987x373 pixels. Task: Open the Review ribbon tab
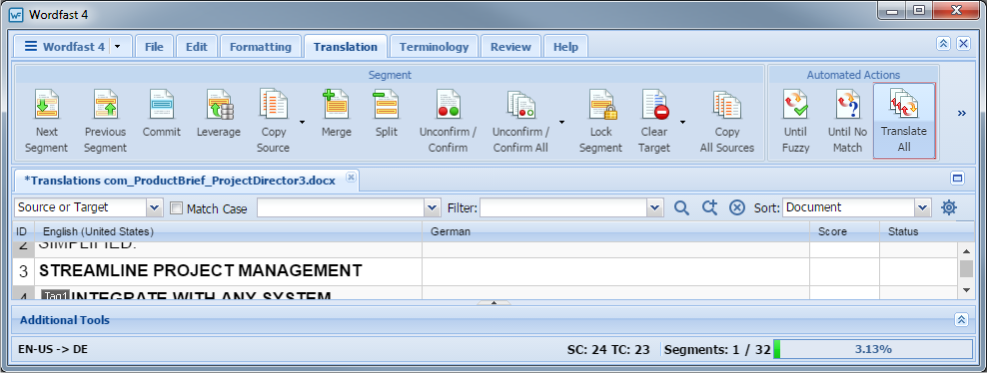(510, 47)
